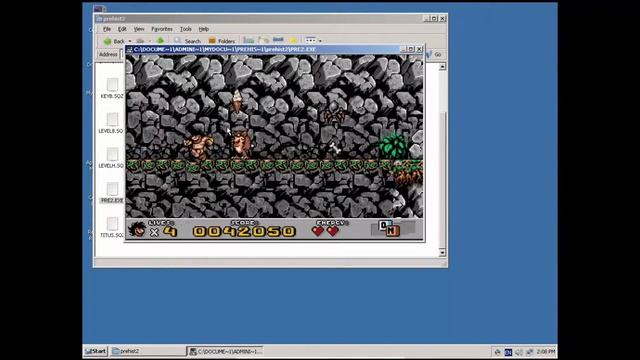This screenshot has width=640, height=360.
Task: Click the caveman lives face icon
Action: tap(137, 229)
